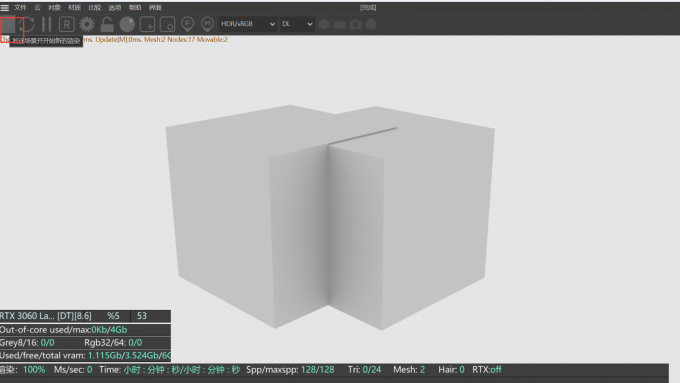This screenshot has height=383, width=680.
Task: Activate the focus picker F icon
Action: click(187, 25)
